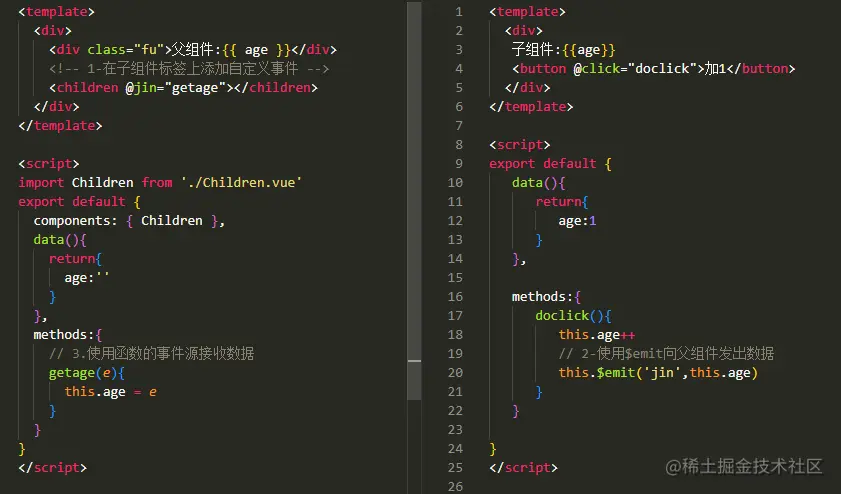841x494 pixels.
Task: Click the import keyword
Action: coord(41,183)
